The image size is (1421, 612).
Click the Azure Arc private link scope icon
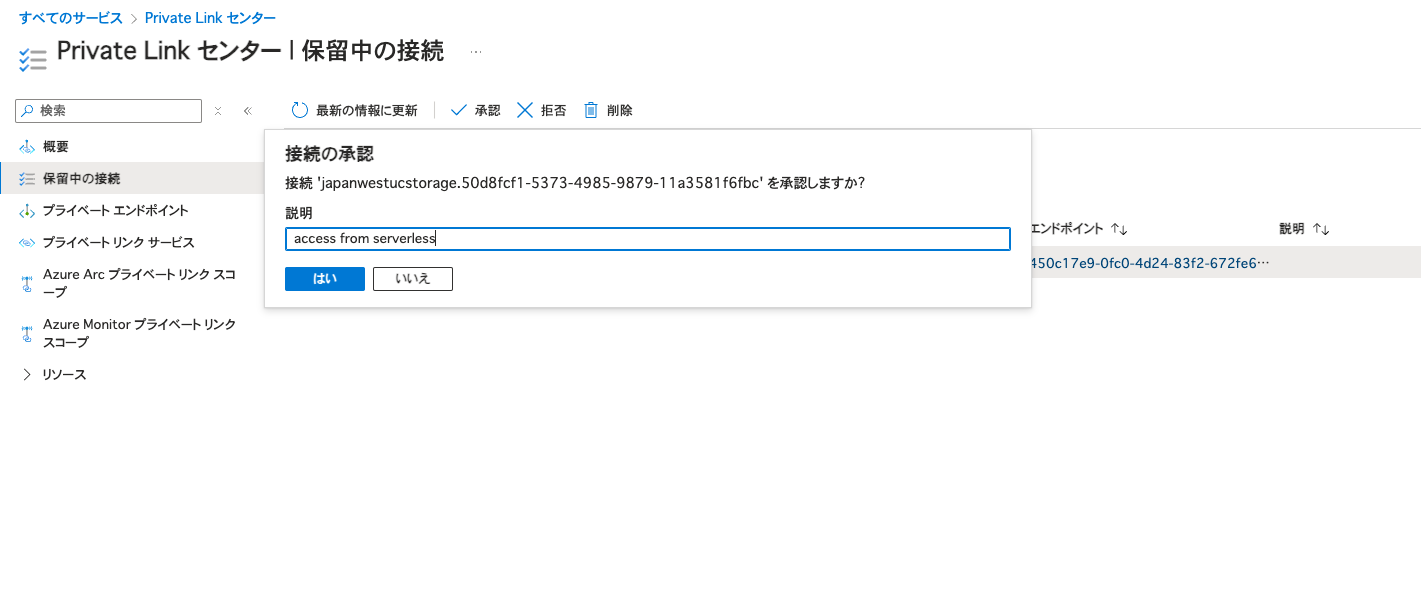point(26,279)
